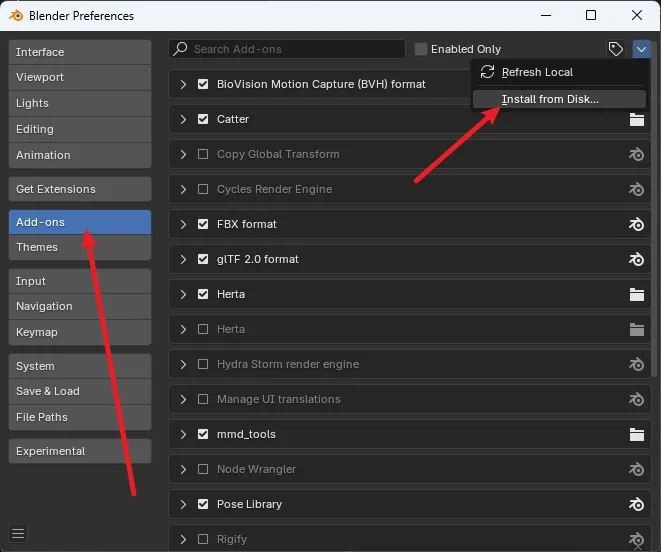Enable Cycles Render Engine checkbox
The image size is (661, 552).
pos(203,189)
